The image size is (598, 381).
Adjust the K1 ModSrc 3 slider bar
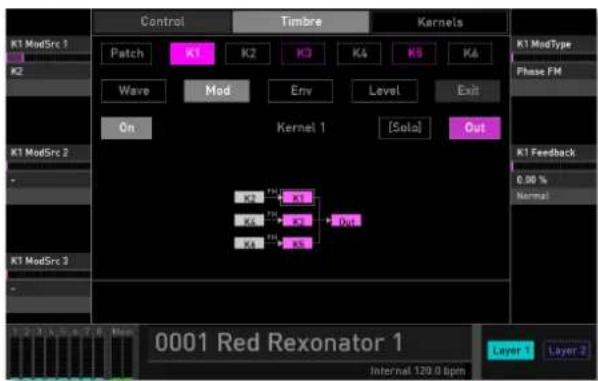(48, 275)
